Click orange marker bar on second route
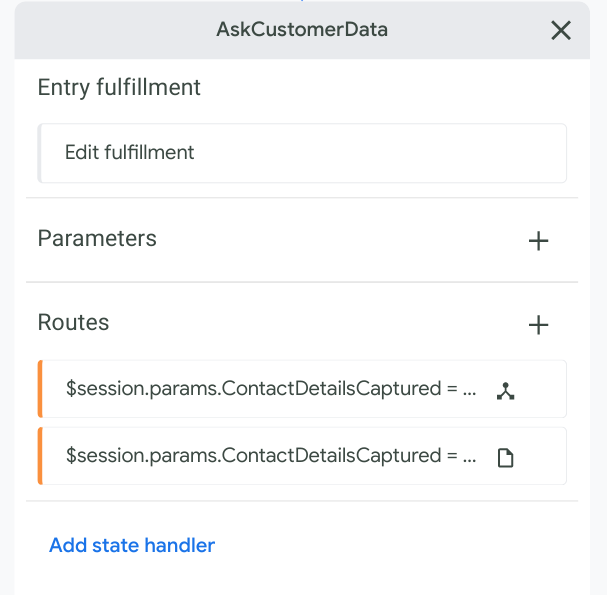Viewport: 607px width, 595px height. click(x=40, y=456)
